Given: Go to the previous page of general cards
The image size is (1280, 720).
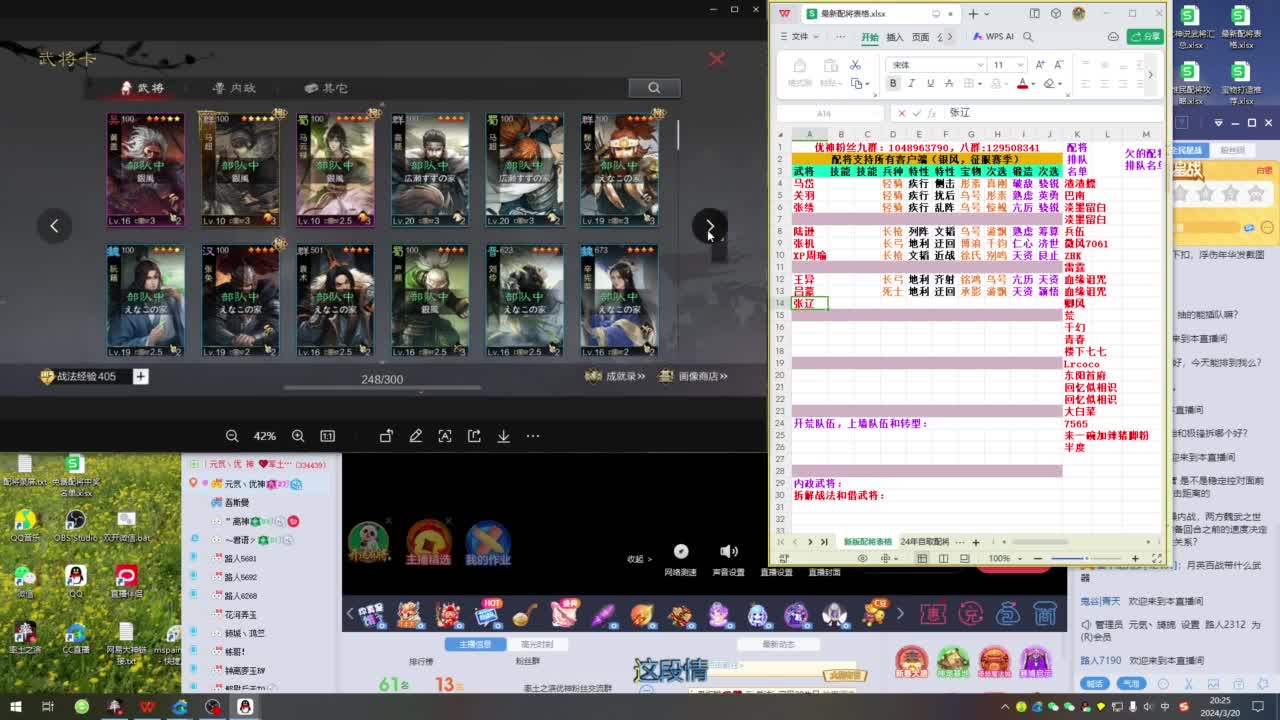Looking at the screenshot, I should [54, 226].
